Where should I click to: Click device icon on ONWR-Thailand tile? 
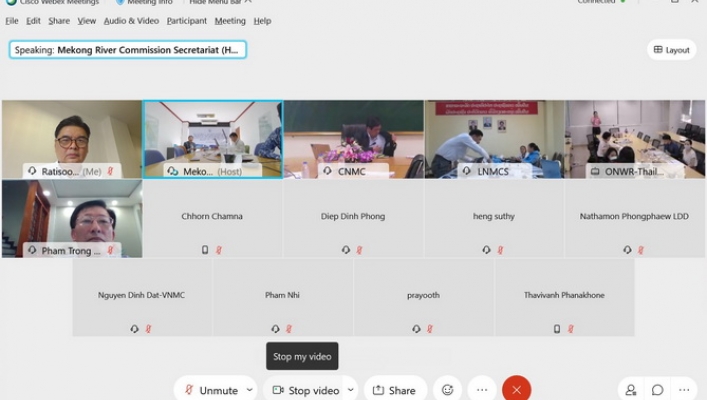[x=595, y=171]
